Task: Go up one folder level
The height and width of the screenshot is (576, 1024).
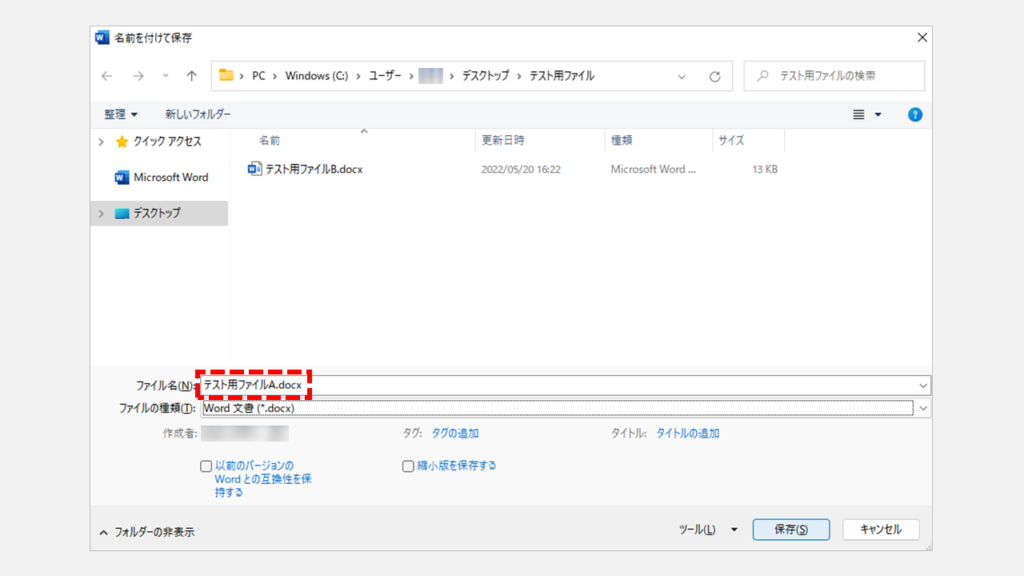Action: click(x=191, y=76)
